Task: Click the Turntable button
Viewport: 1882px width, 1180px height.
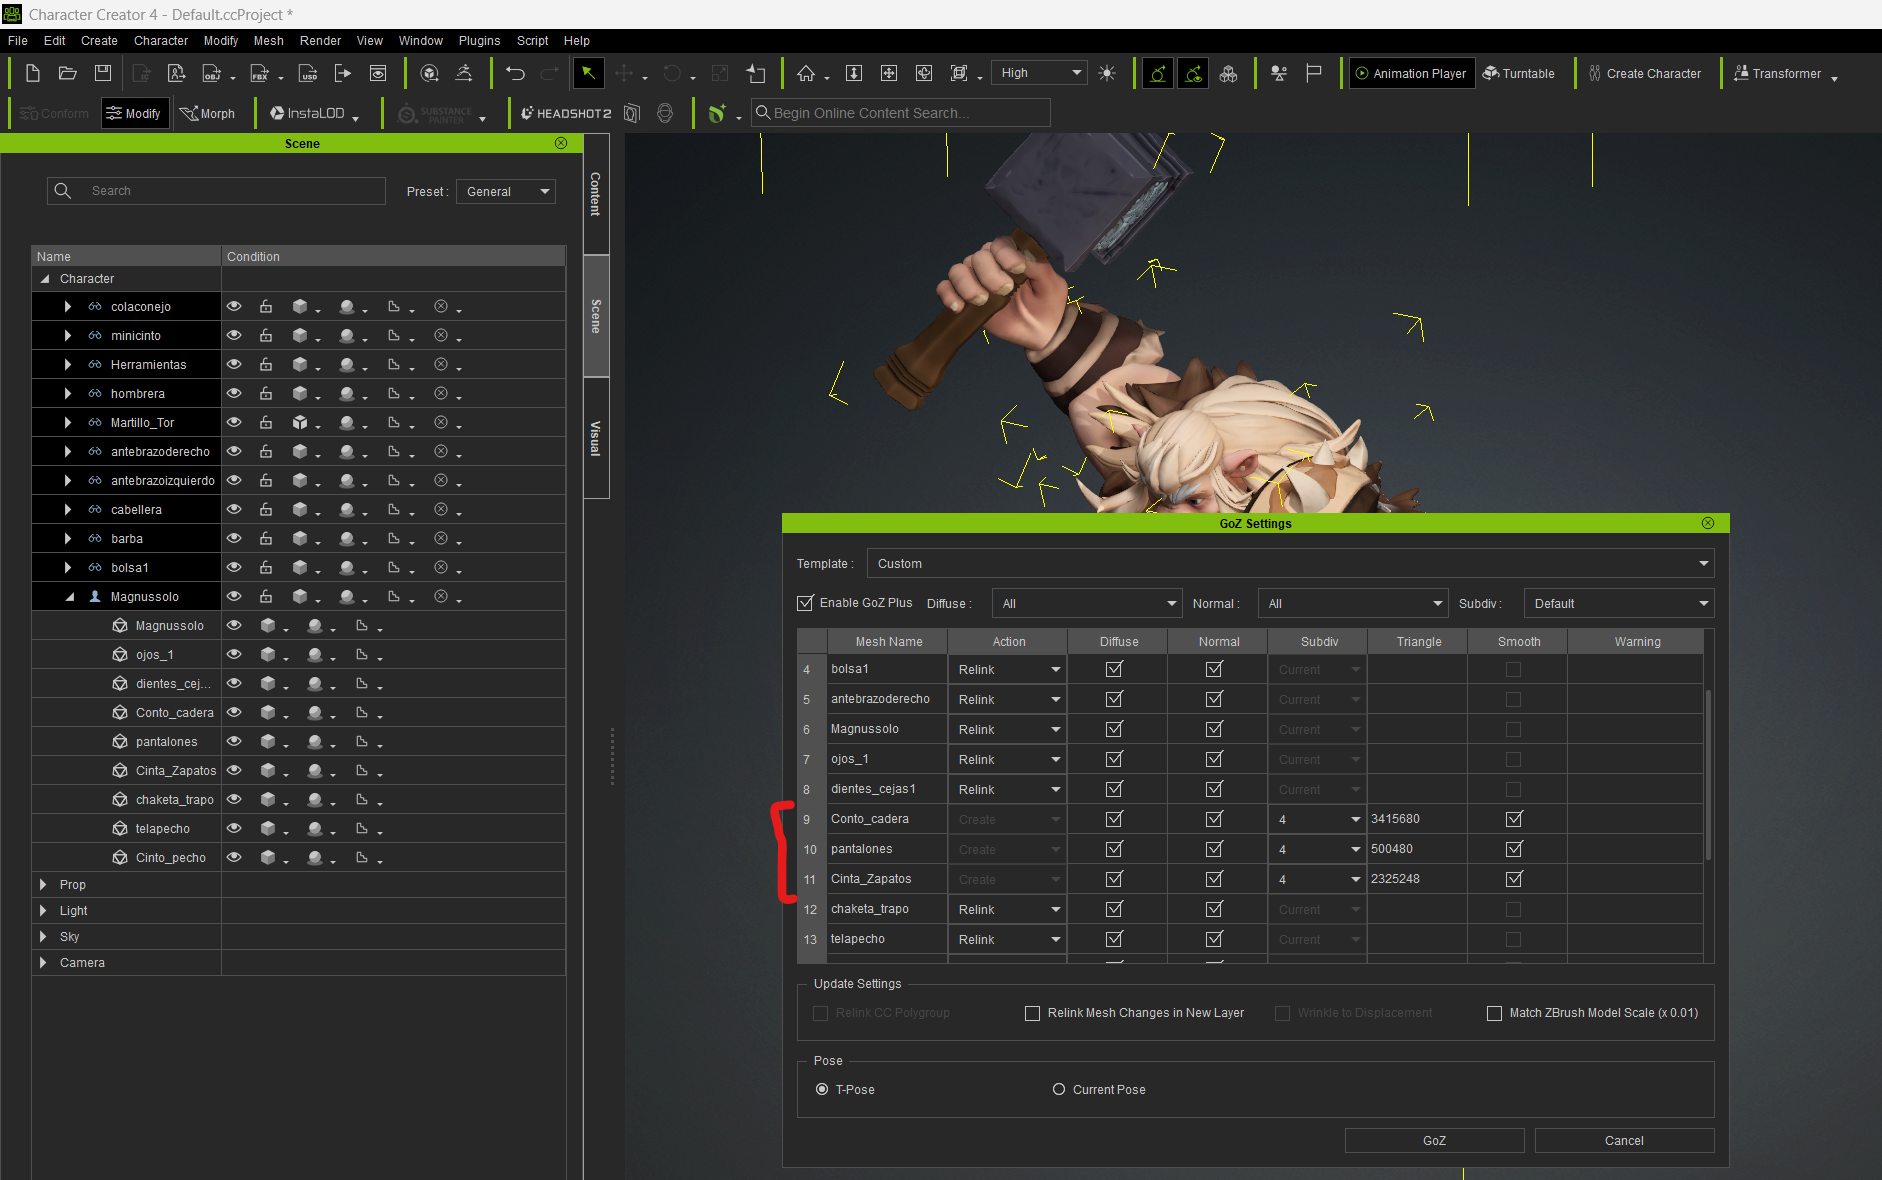Action: tap(1519, 73)
